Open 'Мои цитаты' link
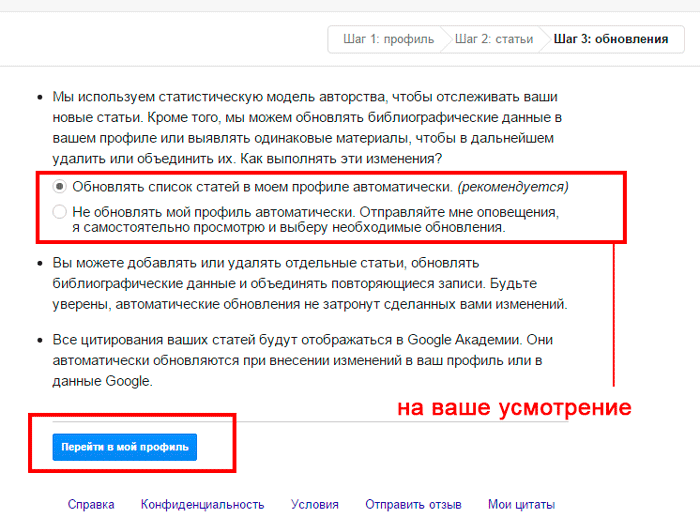This screenshot has height=518, width=700. 521,505
